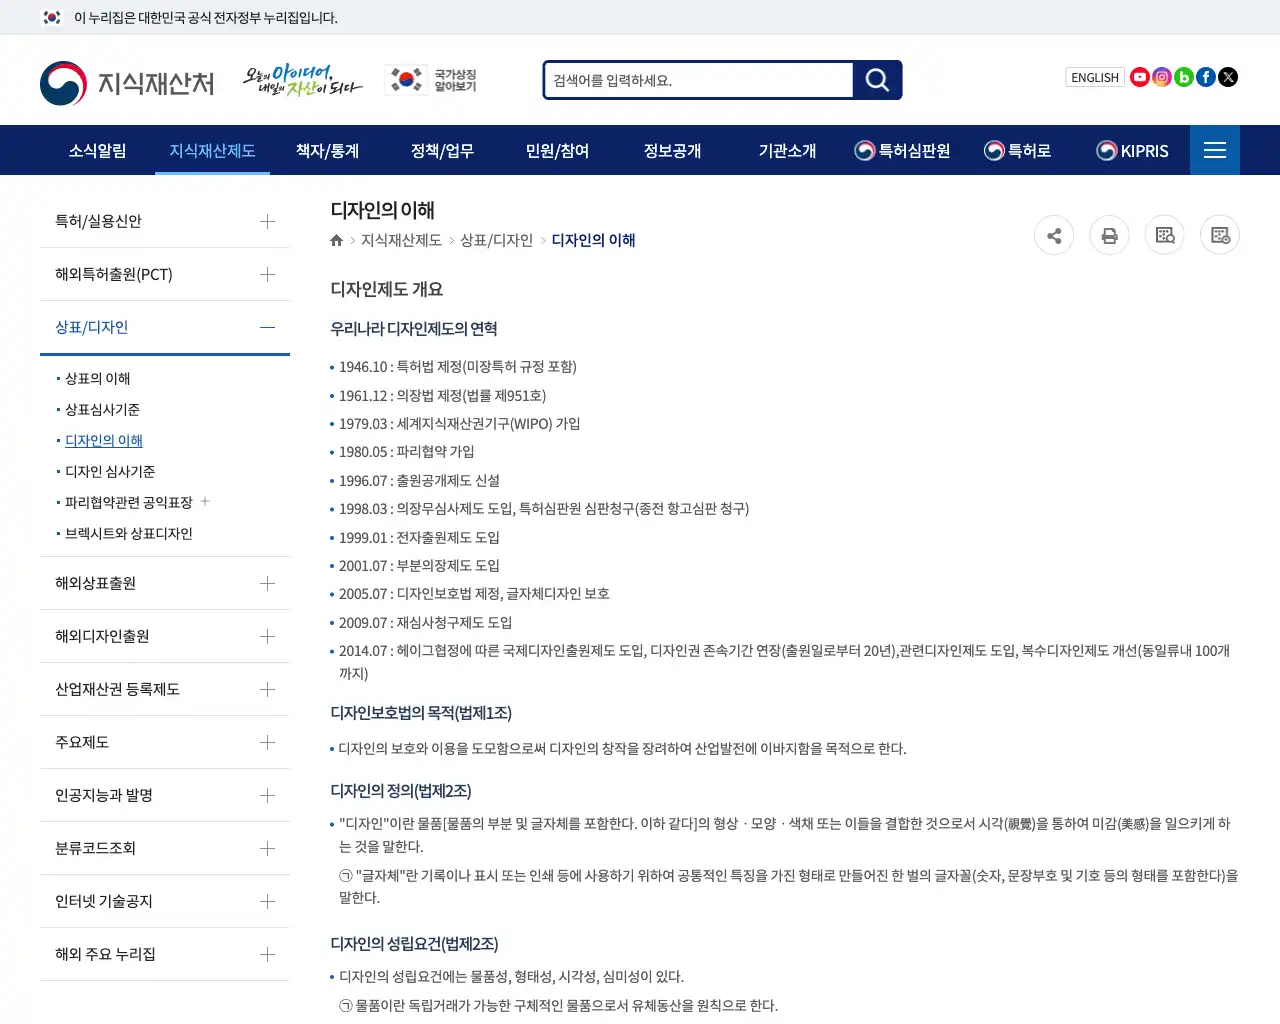
Task: Open the Facebook icon in the header
Action: 1205,76
